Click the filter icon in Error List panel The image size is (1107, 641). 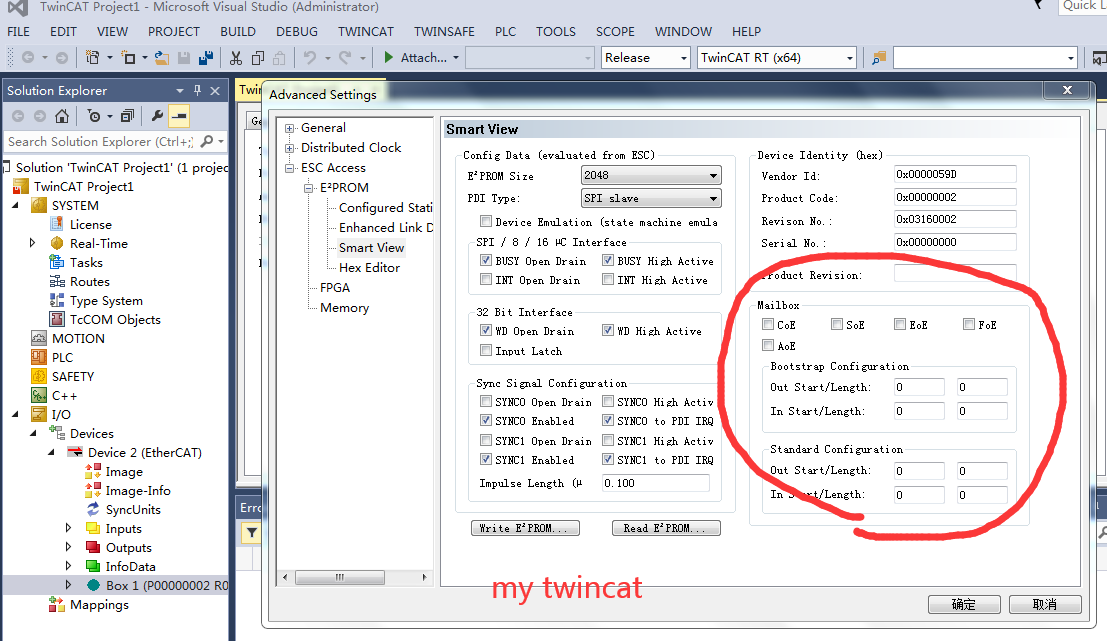[x=251, y=533]
